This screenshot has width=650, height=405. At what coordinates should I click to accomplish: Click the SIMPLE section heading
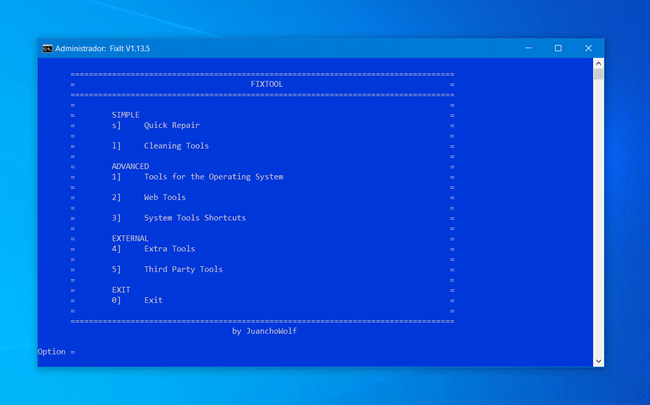[126, 115]
